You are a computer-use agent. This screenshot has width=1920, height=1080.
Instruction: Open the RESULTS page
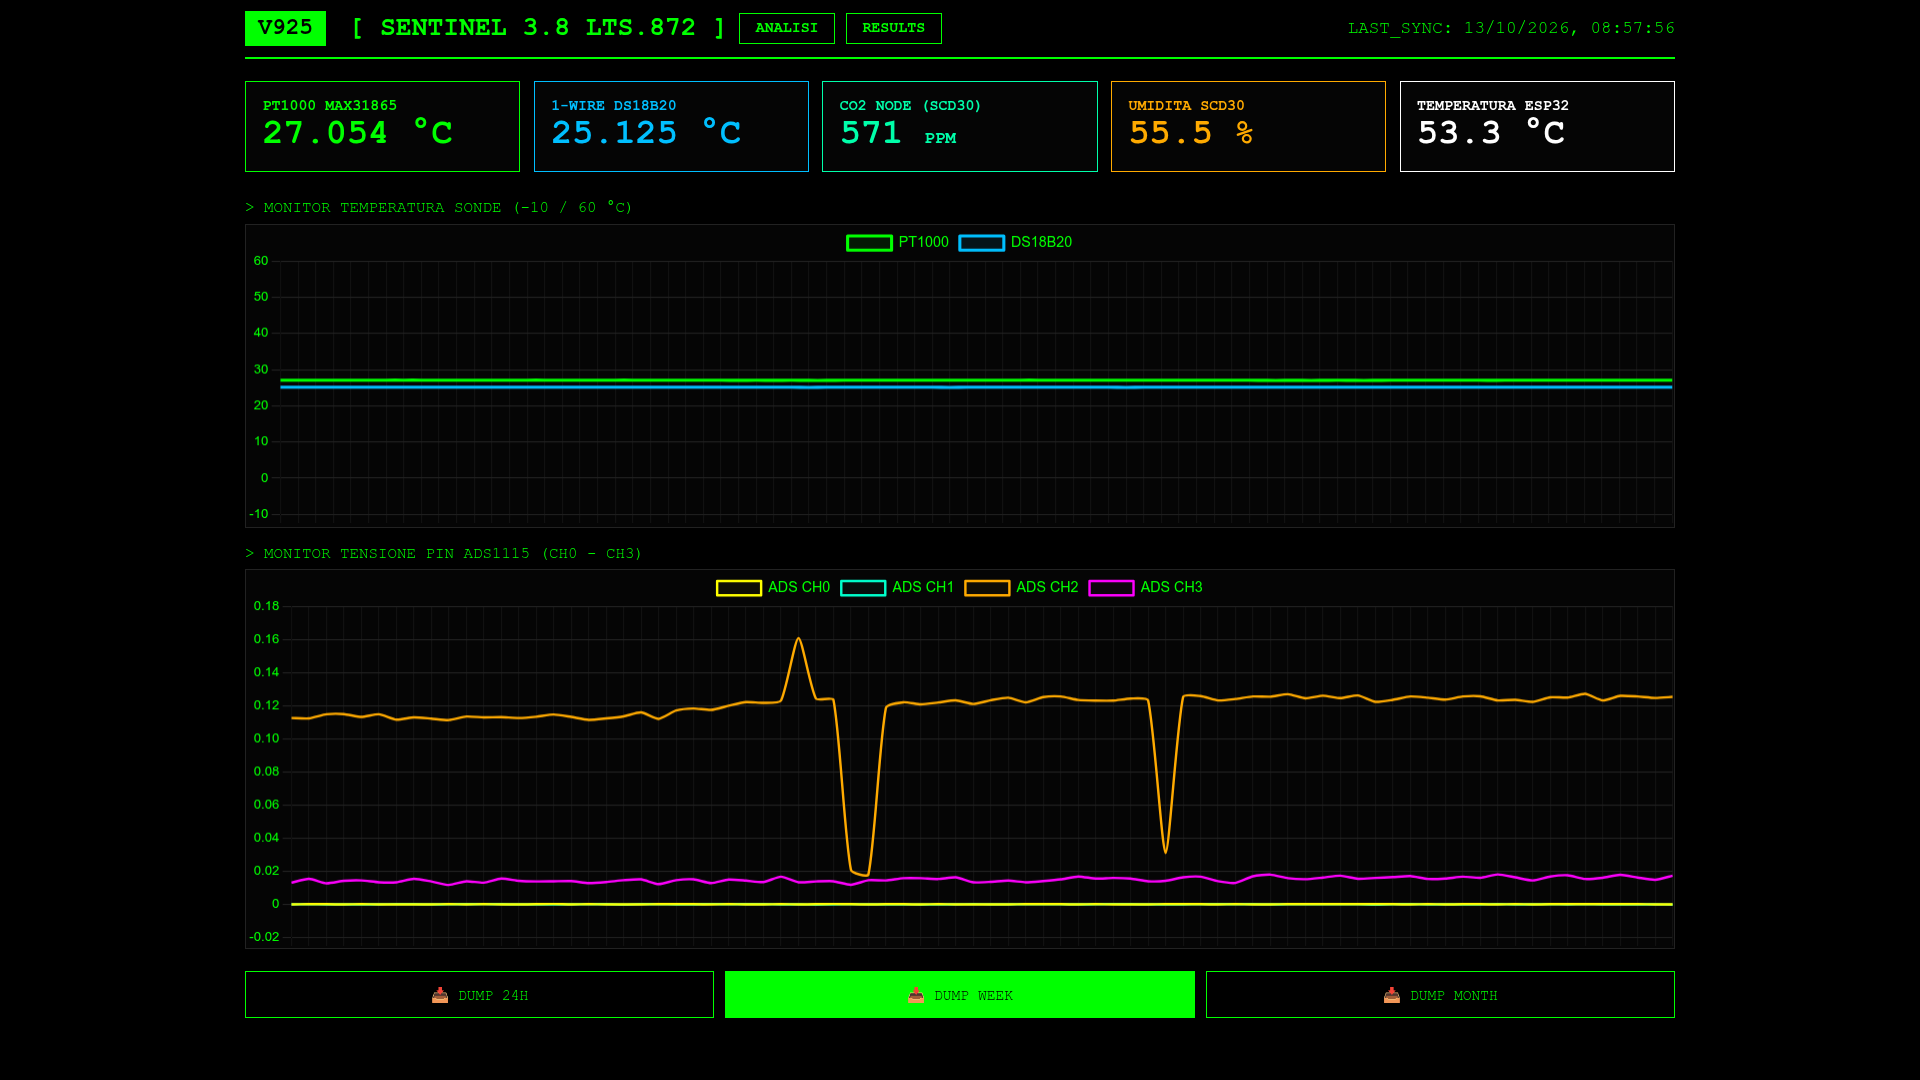click(x=893, y=28)
